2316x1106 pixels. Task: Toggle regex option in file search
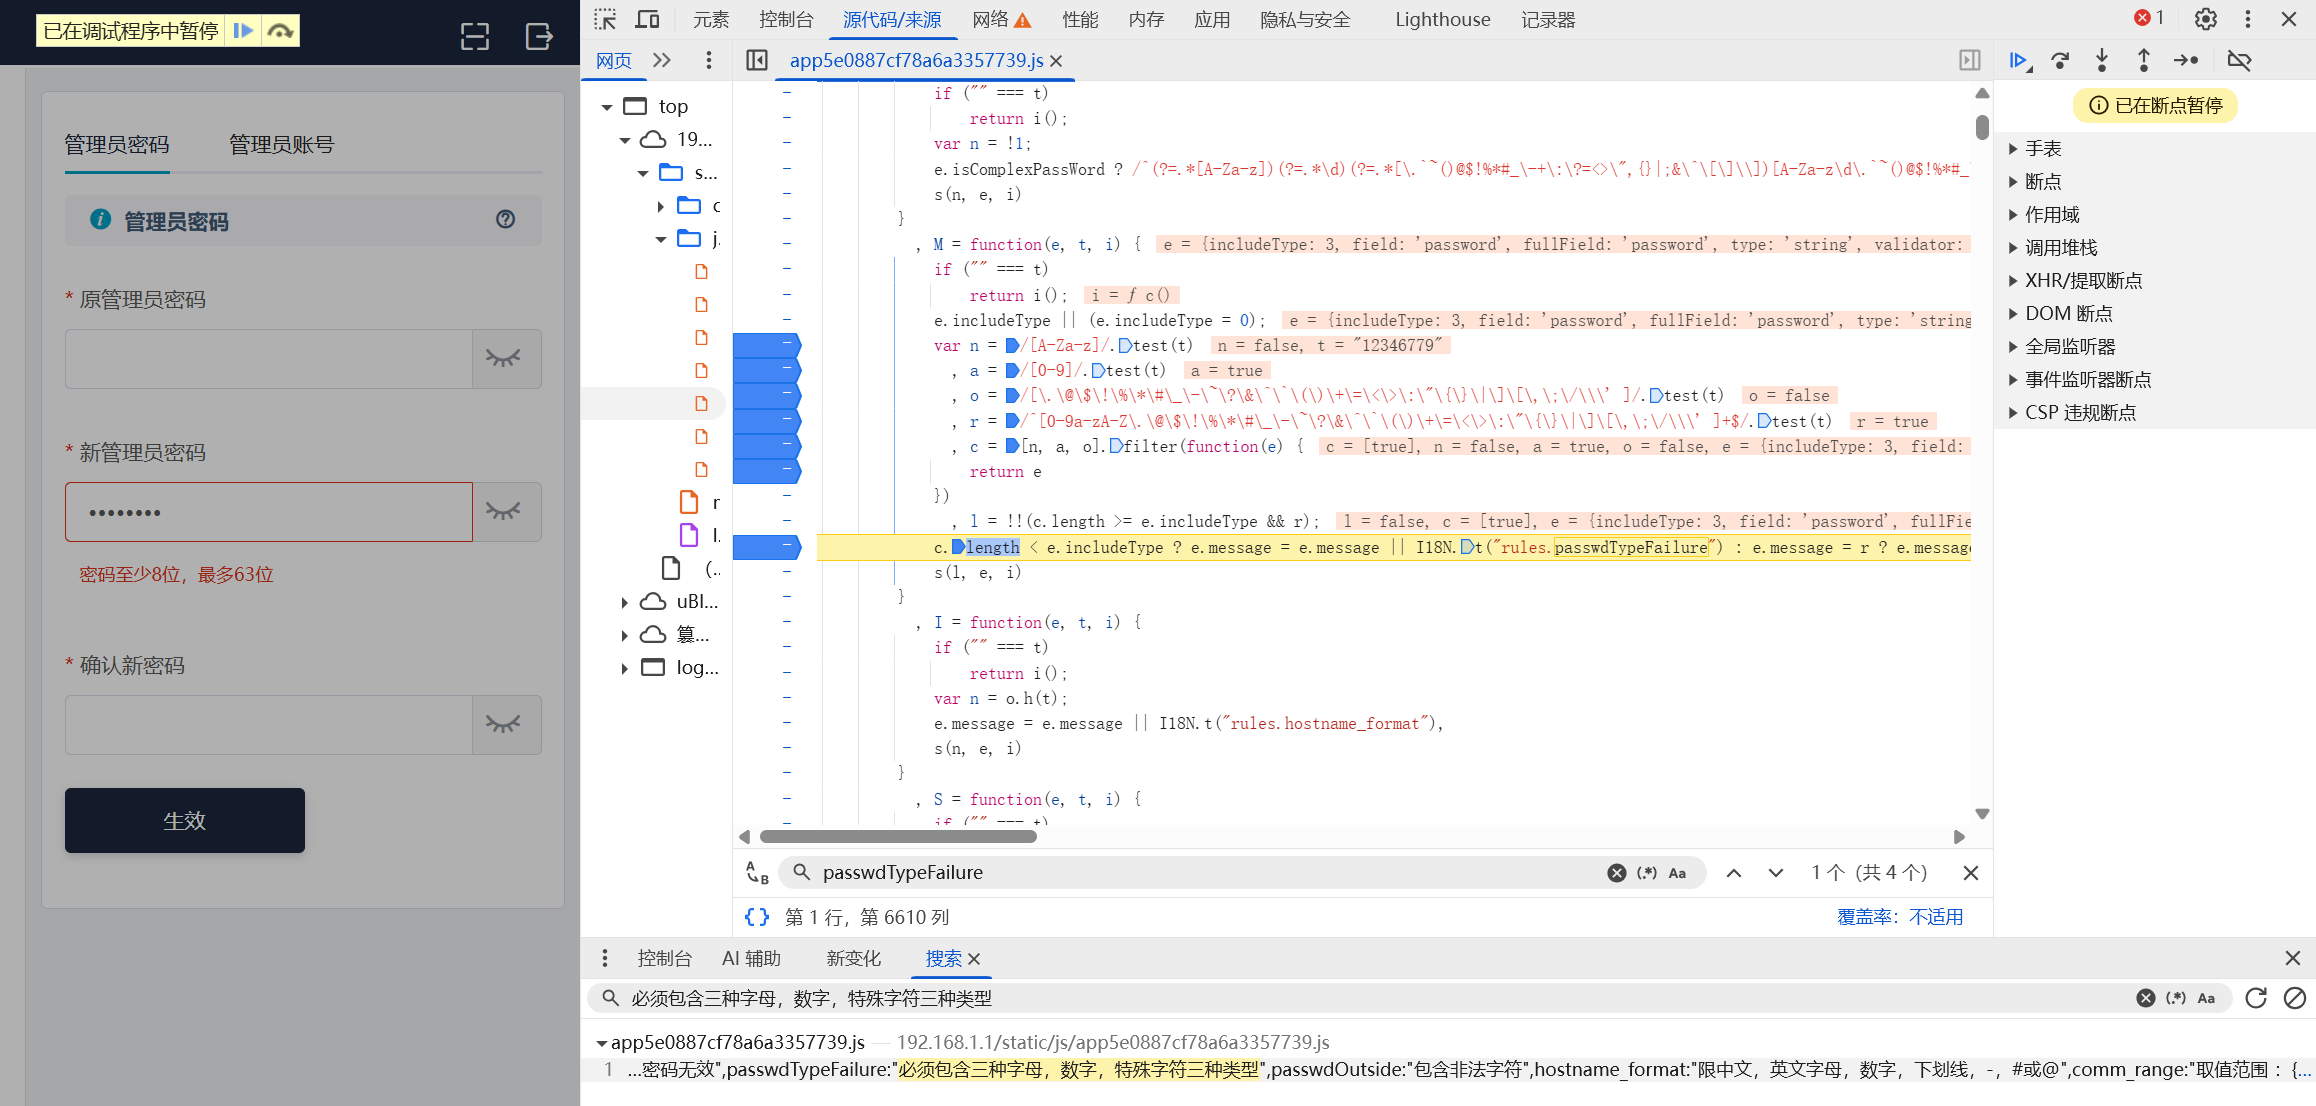[1647, 873]
